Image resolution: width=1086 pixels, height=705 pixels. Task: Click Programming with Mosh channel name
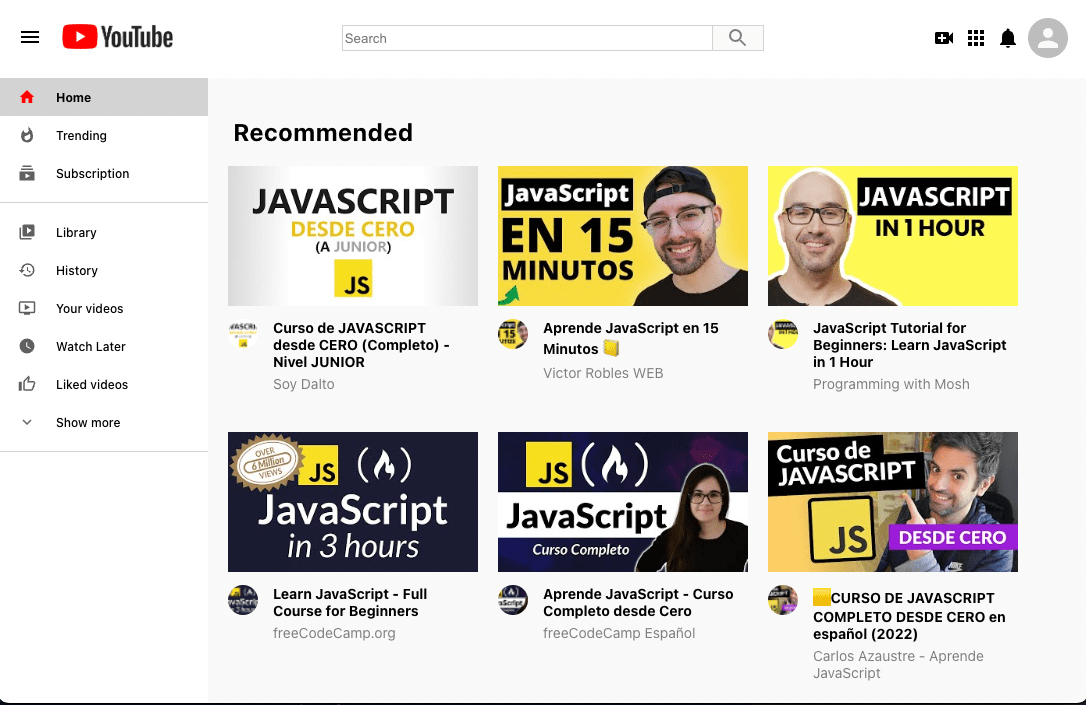[x=891, y=384]
